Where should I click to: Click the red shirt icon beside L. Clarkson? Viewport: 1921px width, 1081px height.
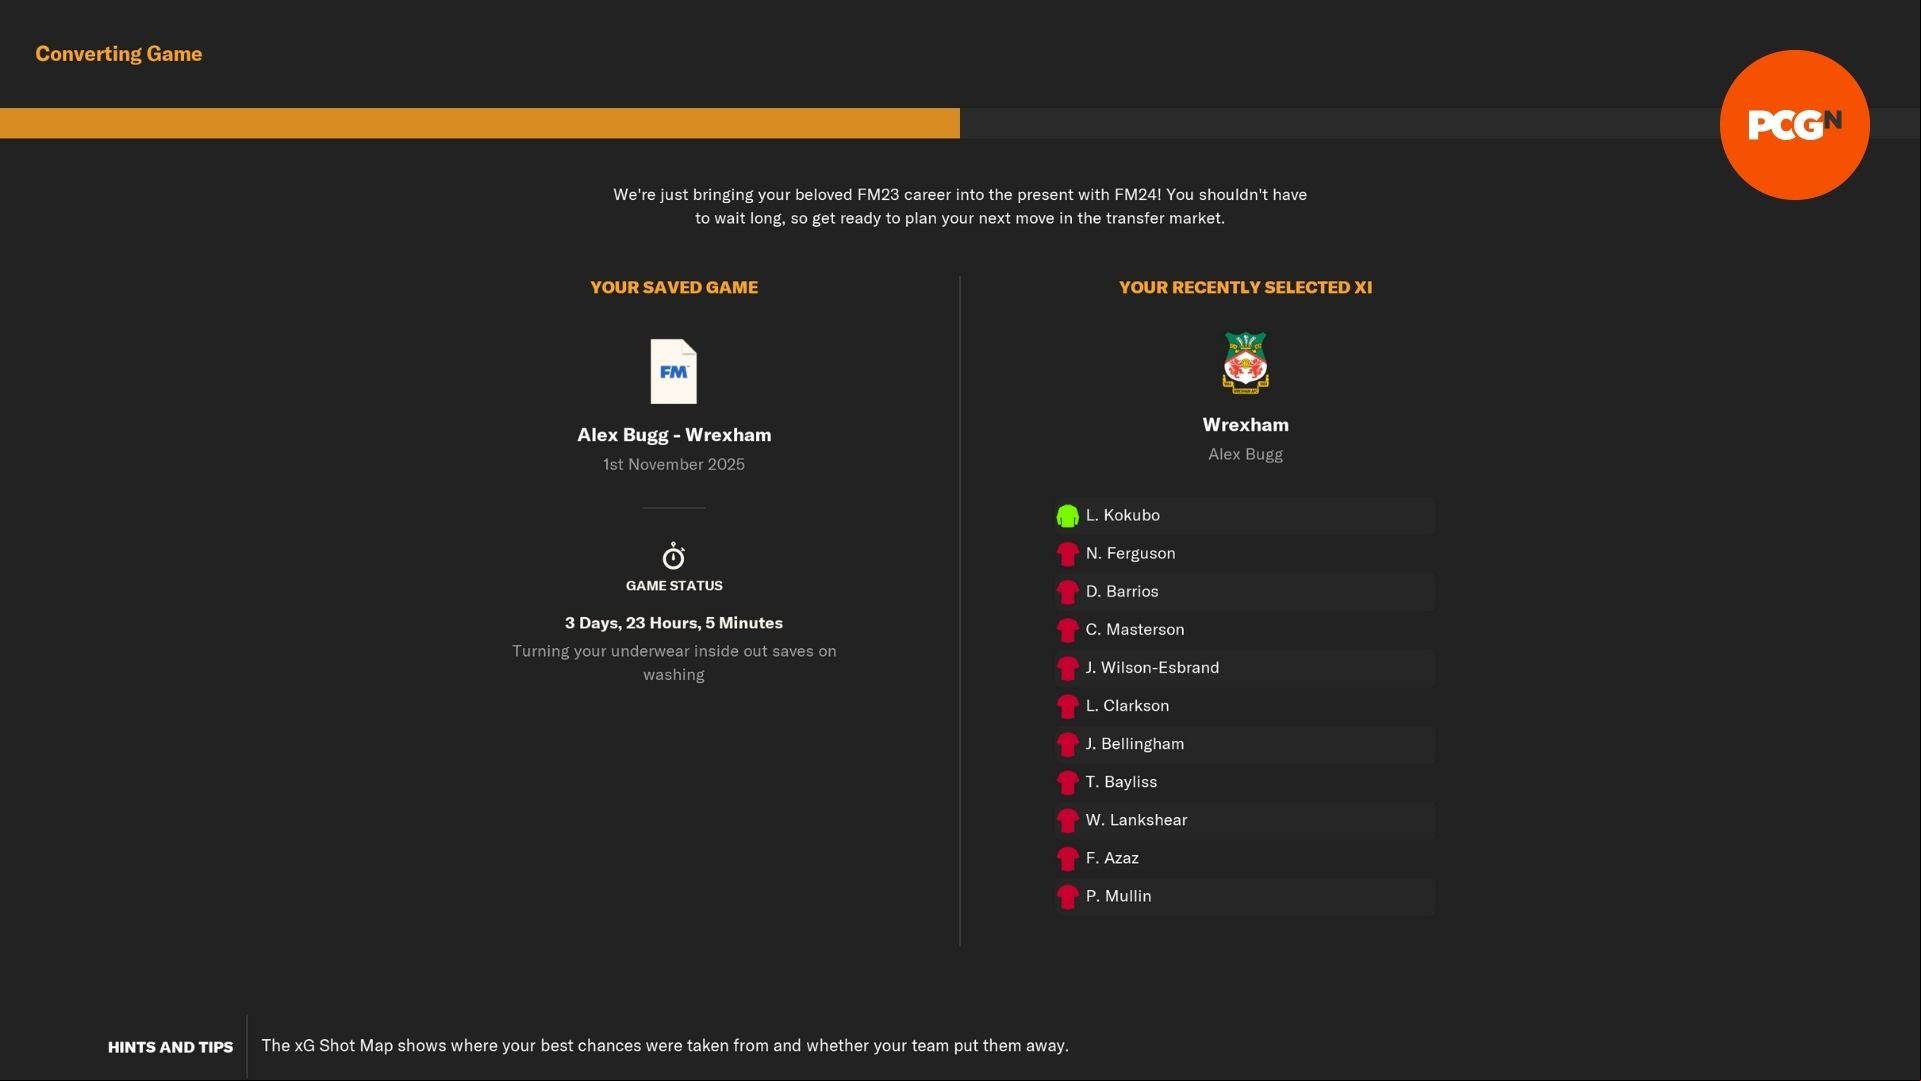(1067, 706)
